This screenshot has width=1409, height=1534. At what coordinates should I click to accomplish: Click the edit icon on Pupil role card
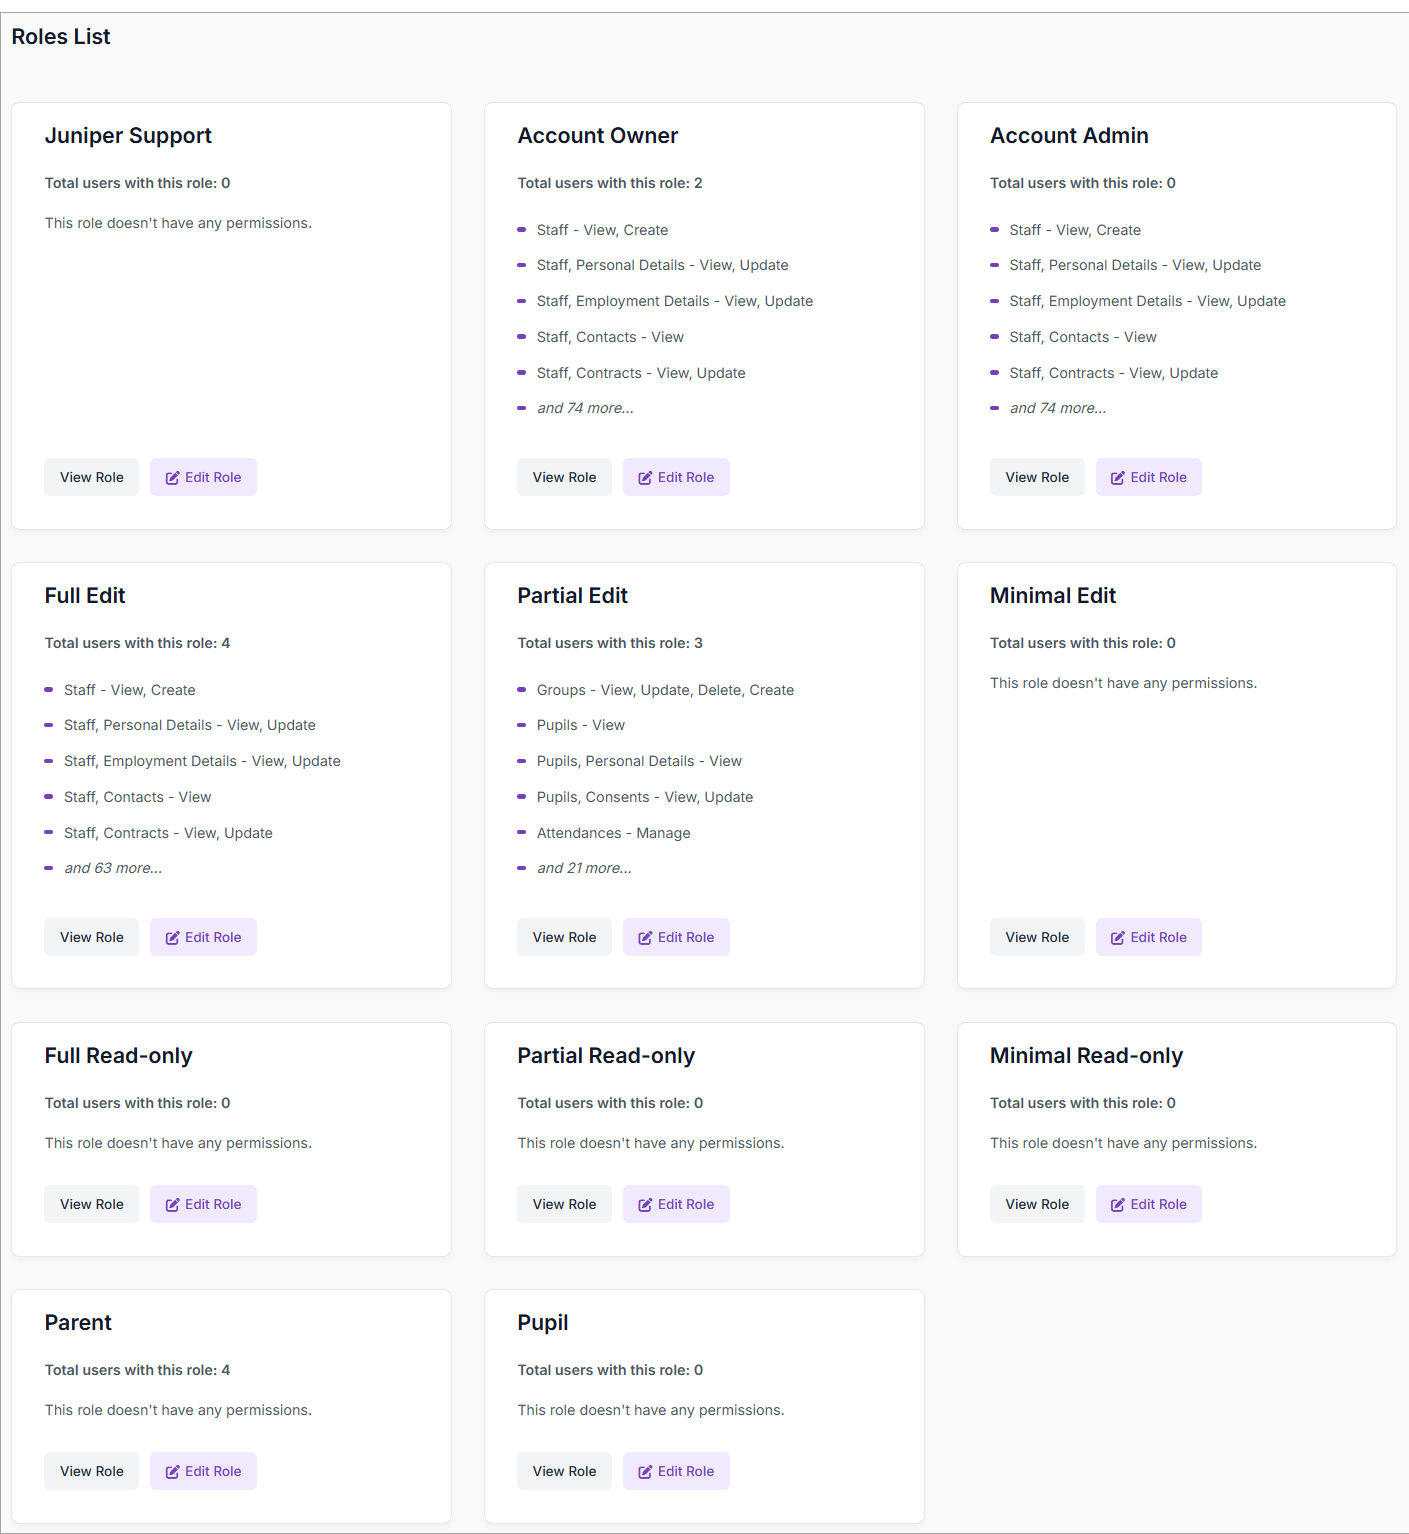[645, 1472]
